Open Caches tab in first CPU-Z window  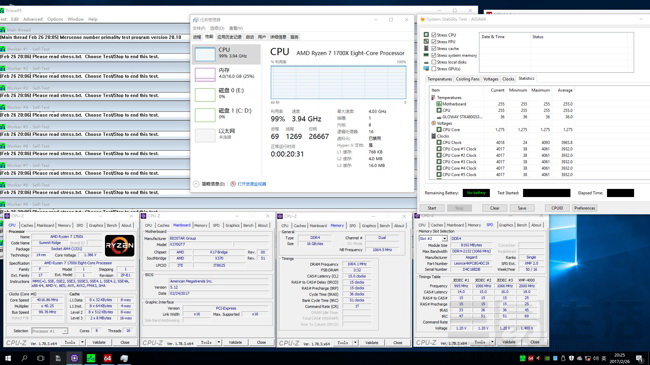[27, 225]
